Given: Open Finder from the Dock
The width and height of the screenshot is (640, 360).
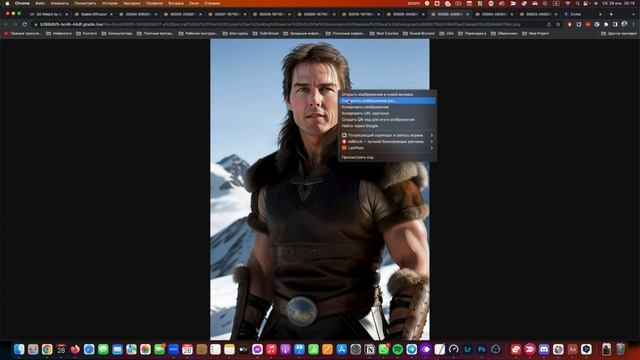Looking at the screenshot, I should [19, 349].
